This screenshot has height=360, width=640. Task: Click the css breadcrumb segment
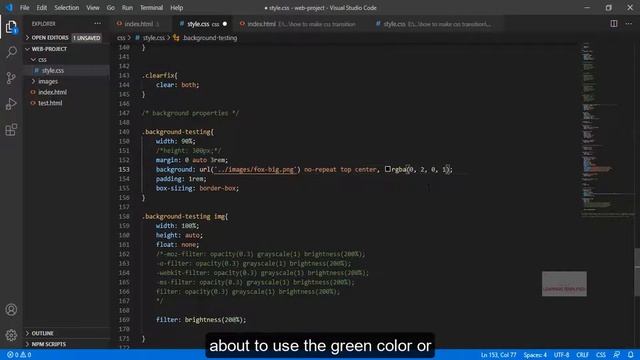[121, 38]
